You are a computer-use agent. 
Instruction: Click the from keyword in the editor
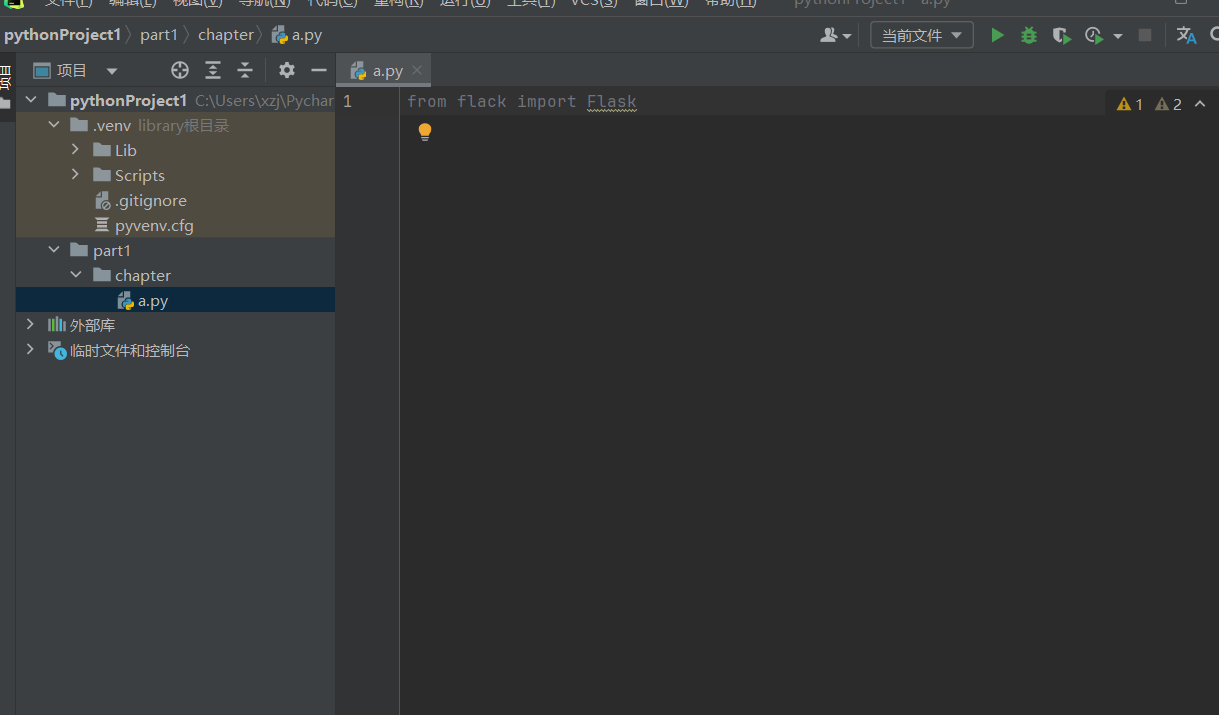click(427, 101)
